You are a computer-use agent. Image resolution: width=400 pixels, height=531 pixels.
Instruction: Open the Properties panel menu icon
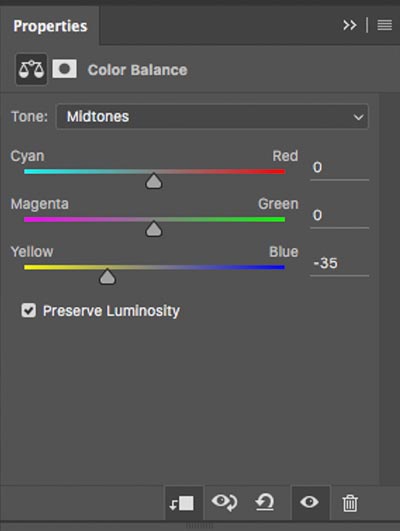click(385, 25)
